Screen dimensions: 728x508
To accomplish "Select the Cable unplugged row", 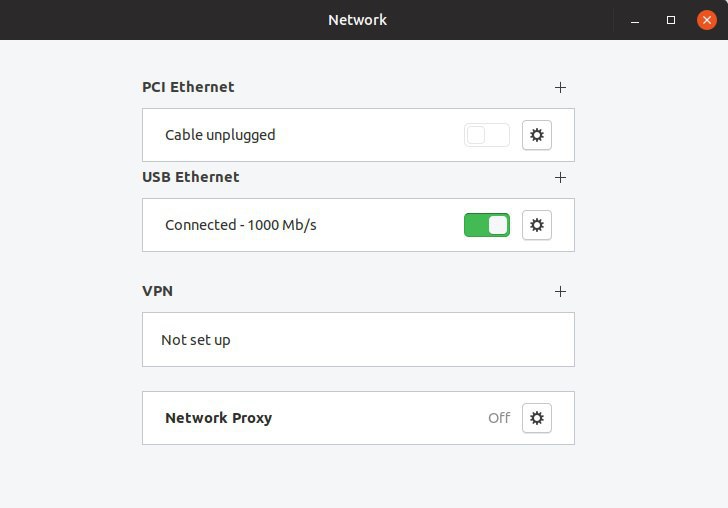I will point(358,135).
